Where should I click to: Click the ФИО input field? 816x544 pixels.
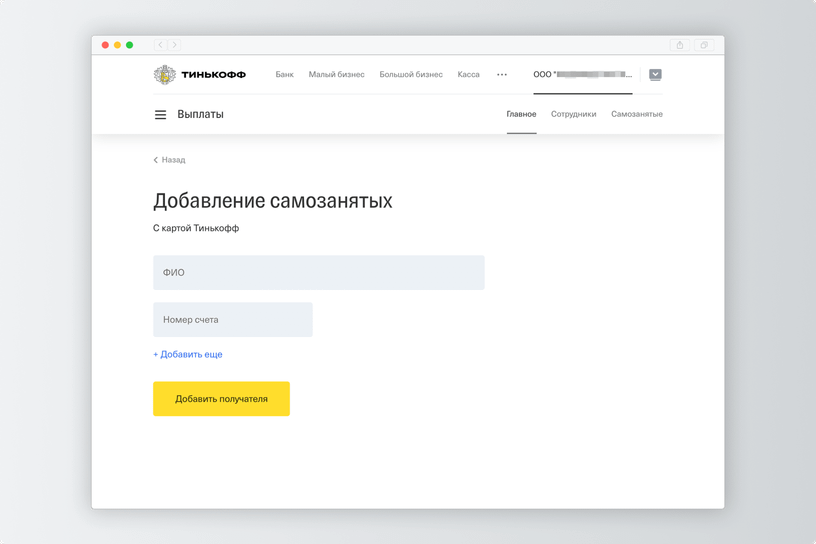coord(318,272)
